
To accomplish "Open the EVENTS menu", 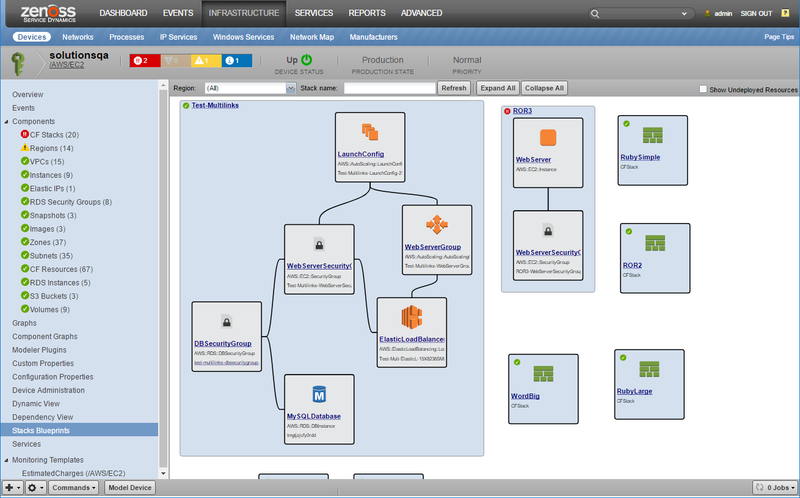I will (178, 13).
